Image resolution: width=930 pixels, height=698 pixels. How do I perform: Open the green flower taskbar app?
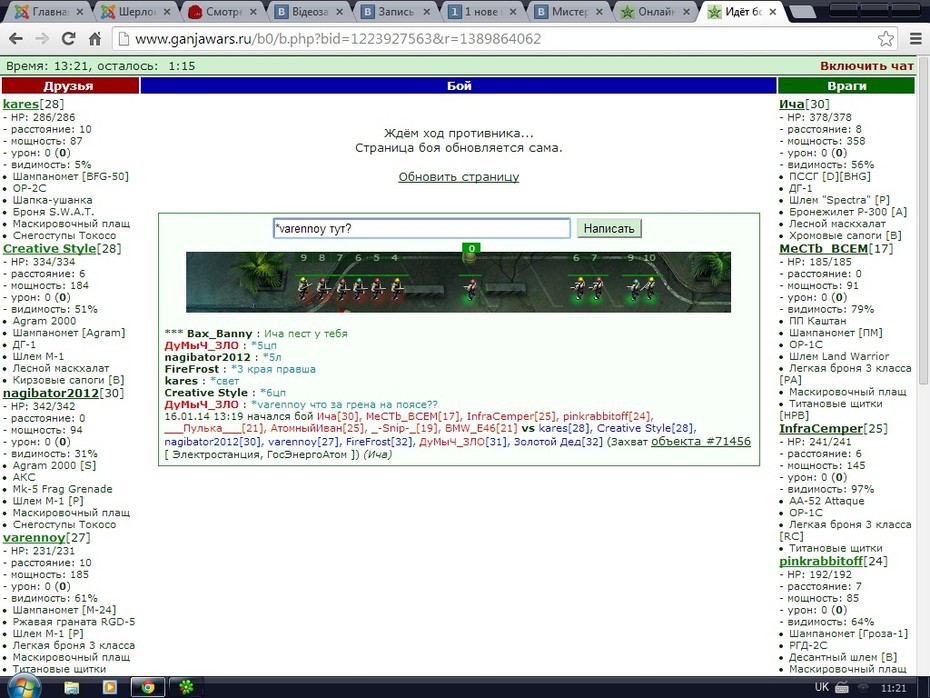pyautogui.click(x=186, y=687)
